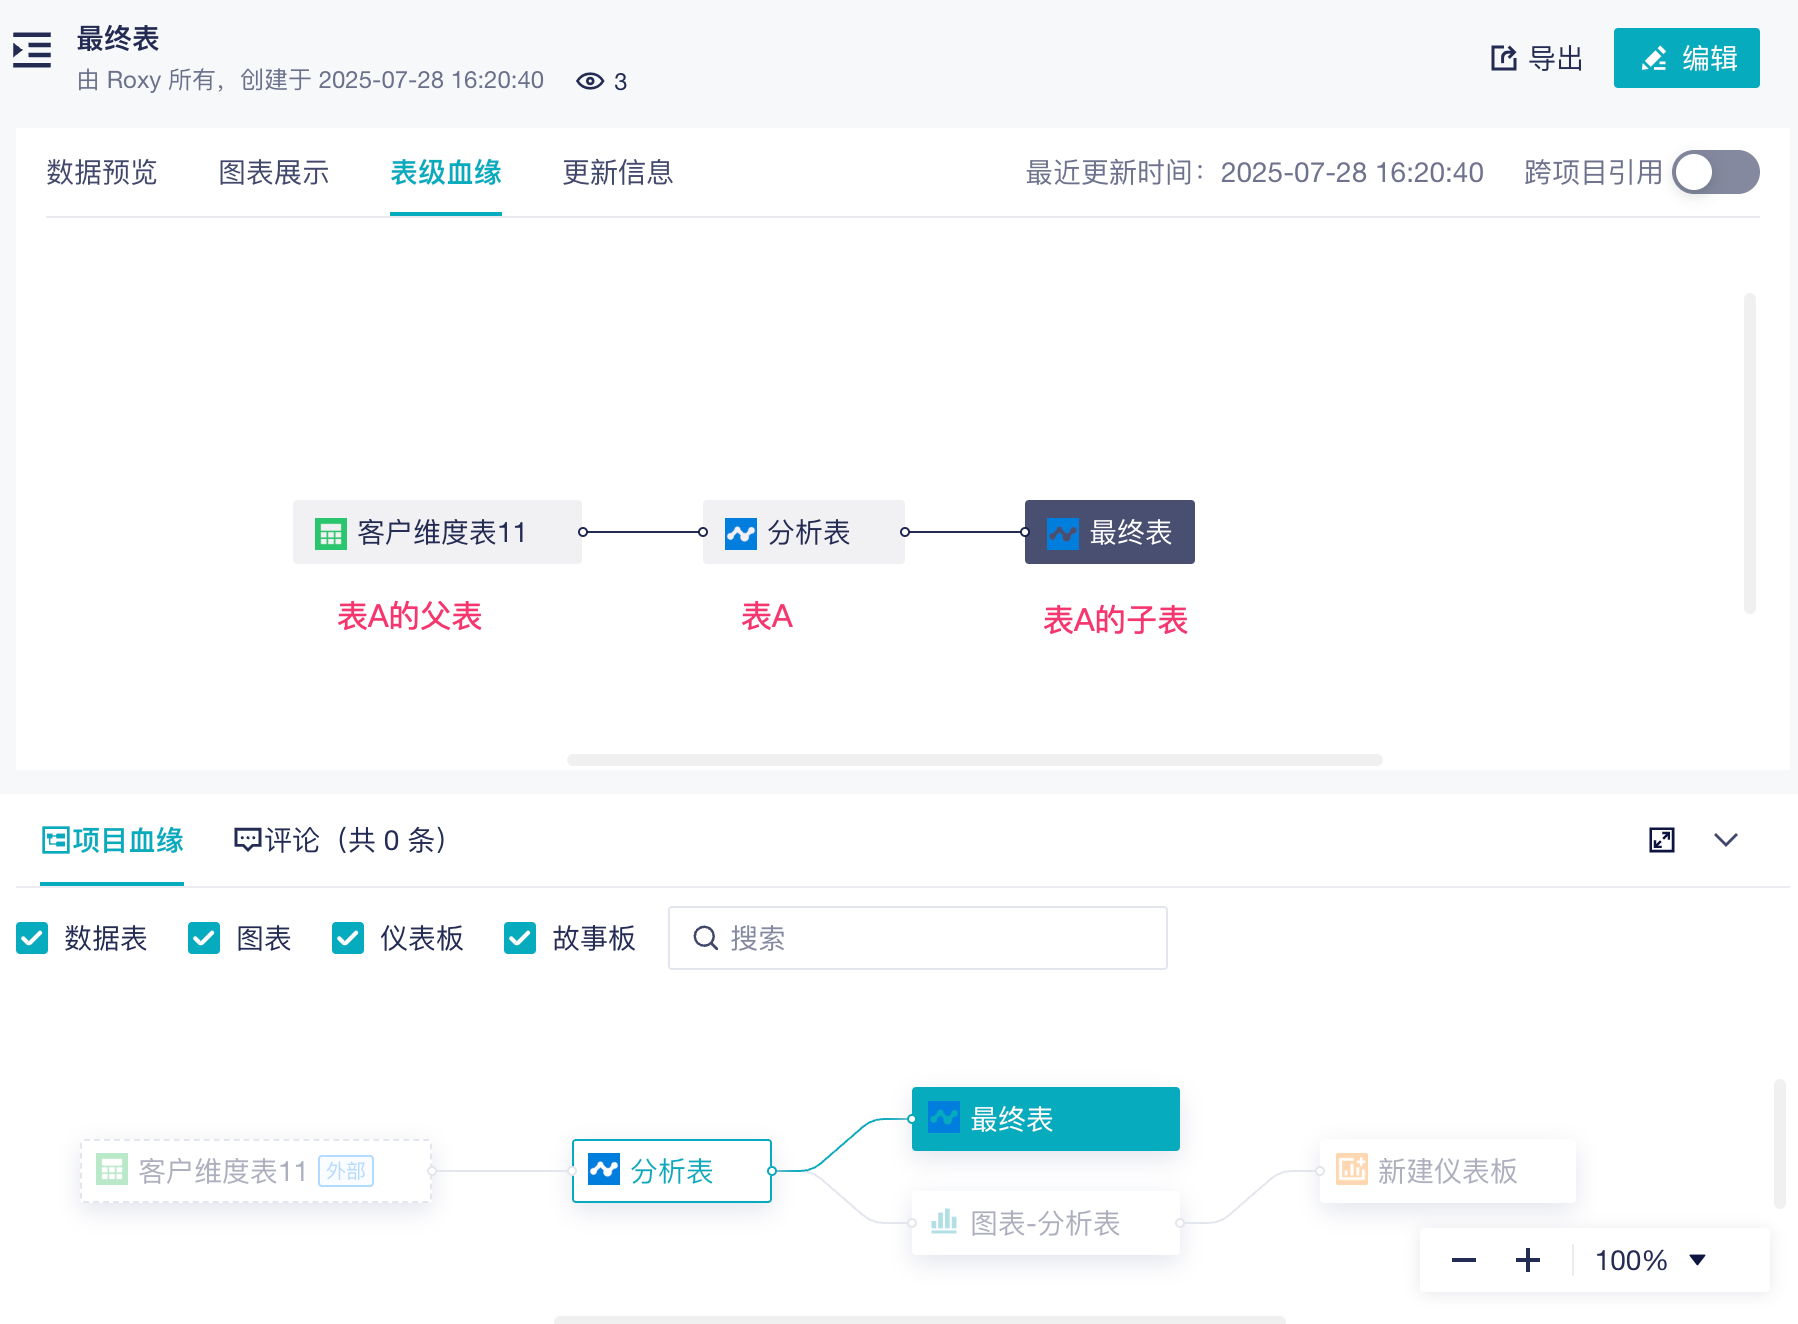Image resolution: width=1798 pixels, height=1324 pixels.
Task: Click the green table icon of 客户维度表11
Action: point(330,533)
